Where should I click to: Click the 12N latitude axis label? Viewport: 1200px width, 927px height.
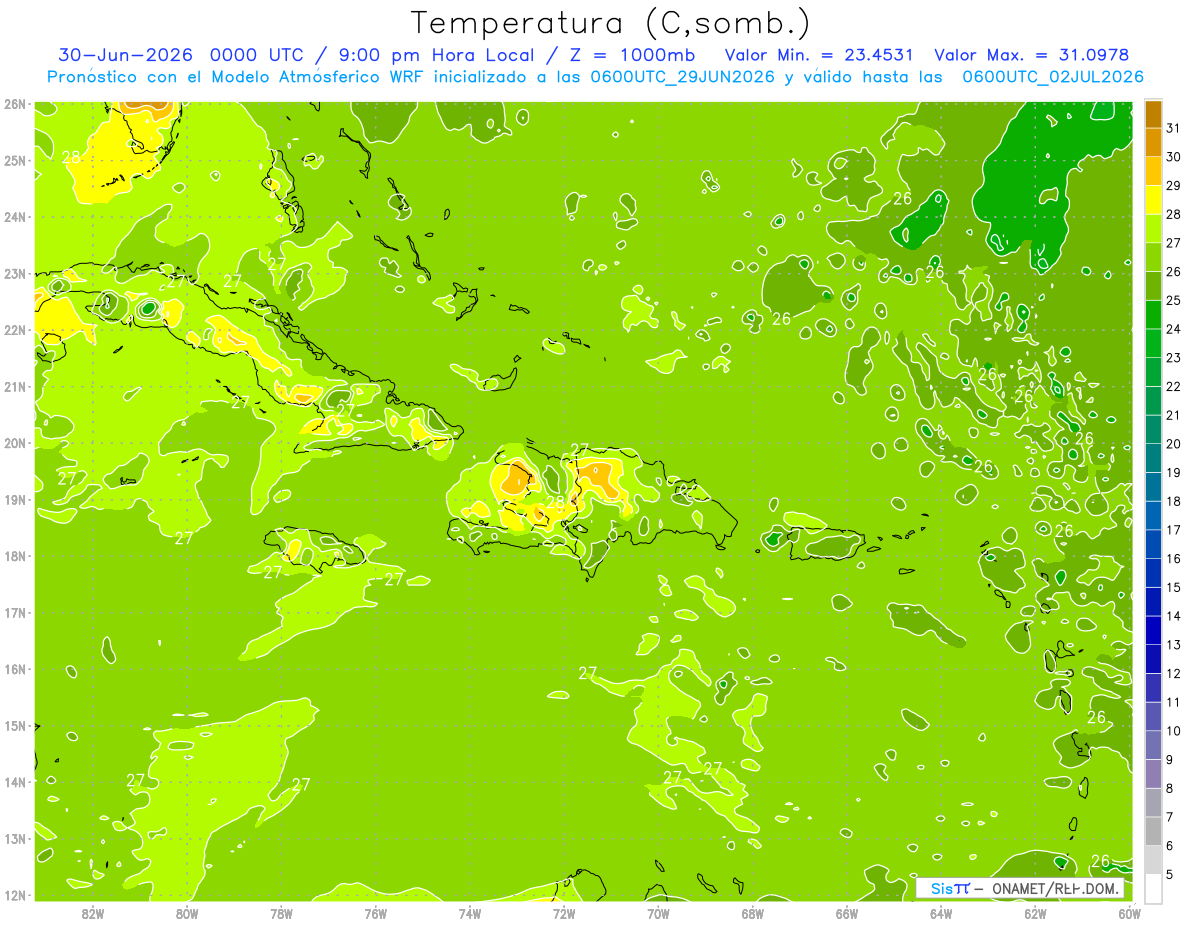[15, 895]
